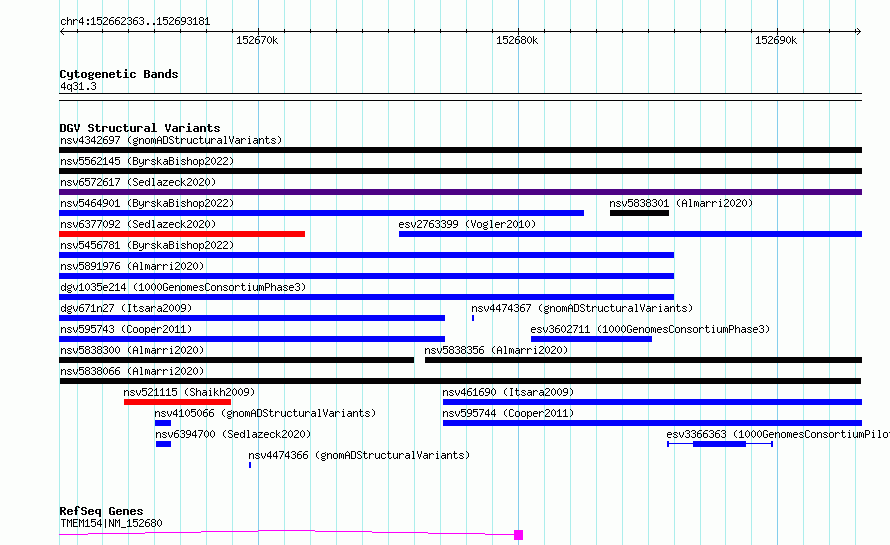Open the nsv5464901 ByrskaBishop2022 label
Screen dimensions: 890x545
point(147,203)
